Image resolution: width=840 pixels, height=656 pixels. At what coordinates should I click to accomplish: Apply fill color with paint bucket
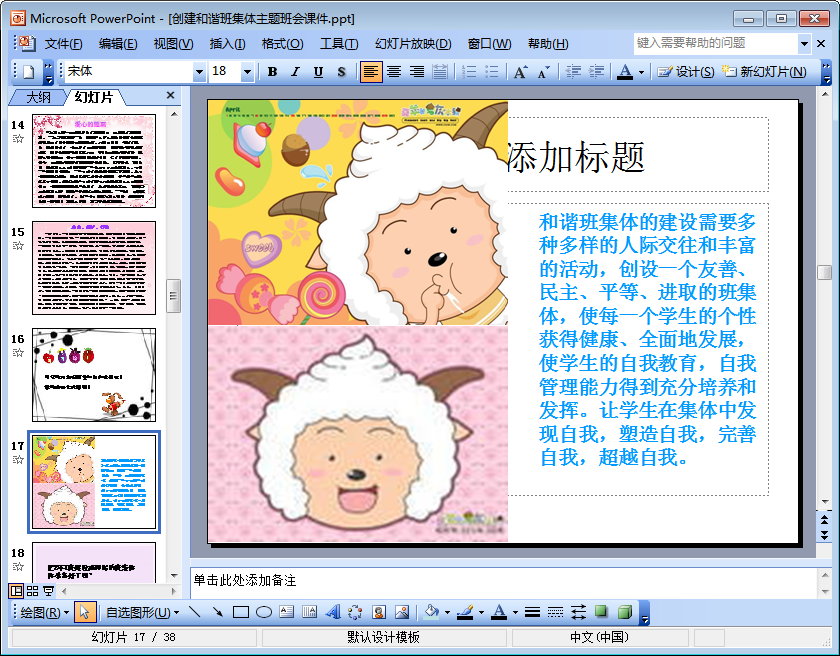point(432,612)
